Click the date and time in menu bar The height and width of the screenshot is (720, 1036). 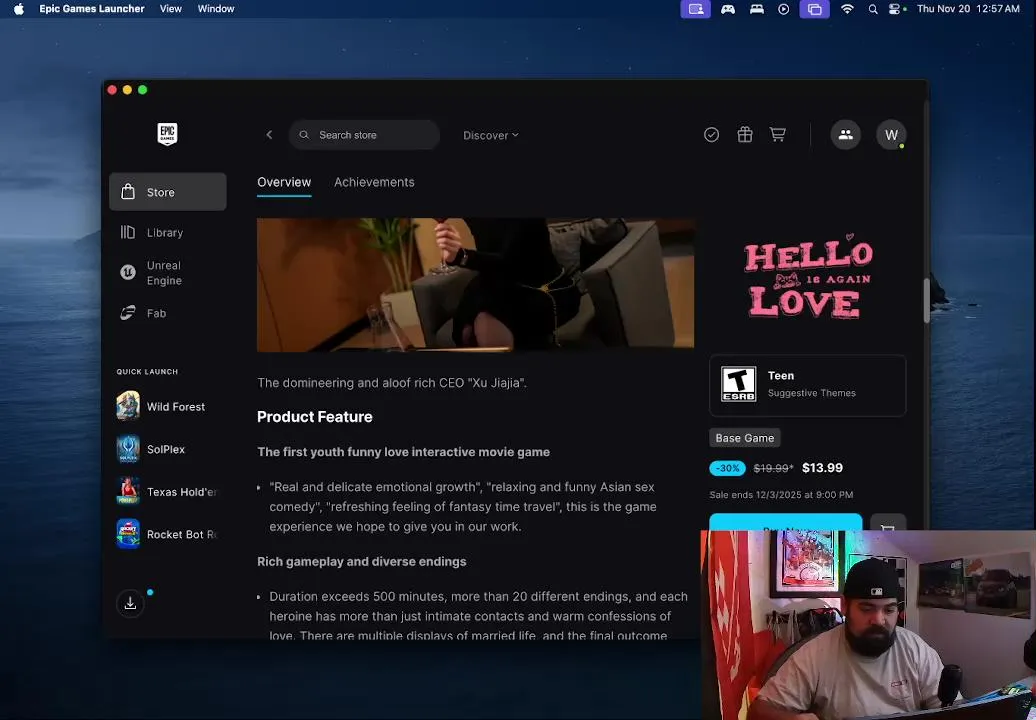point(968,9)
